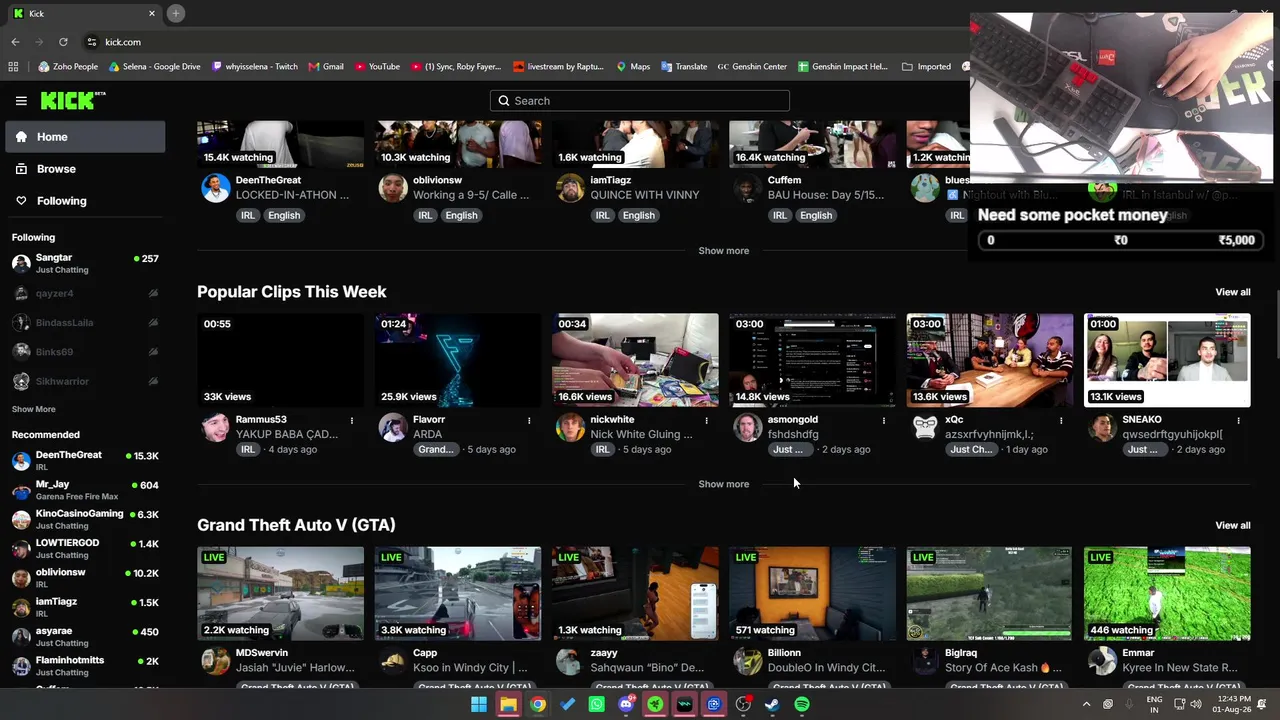The image size is (1280, 720).
Task: Open three-dot options for nickwhite clip
Action: [x=706, y=421]
